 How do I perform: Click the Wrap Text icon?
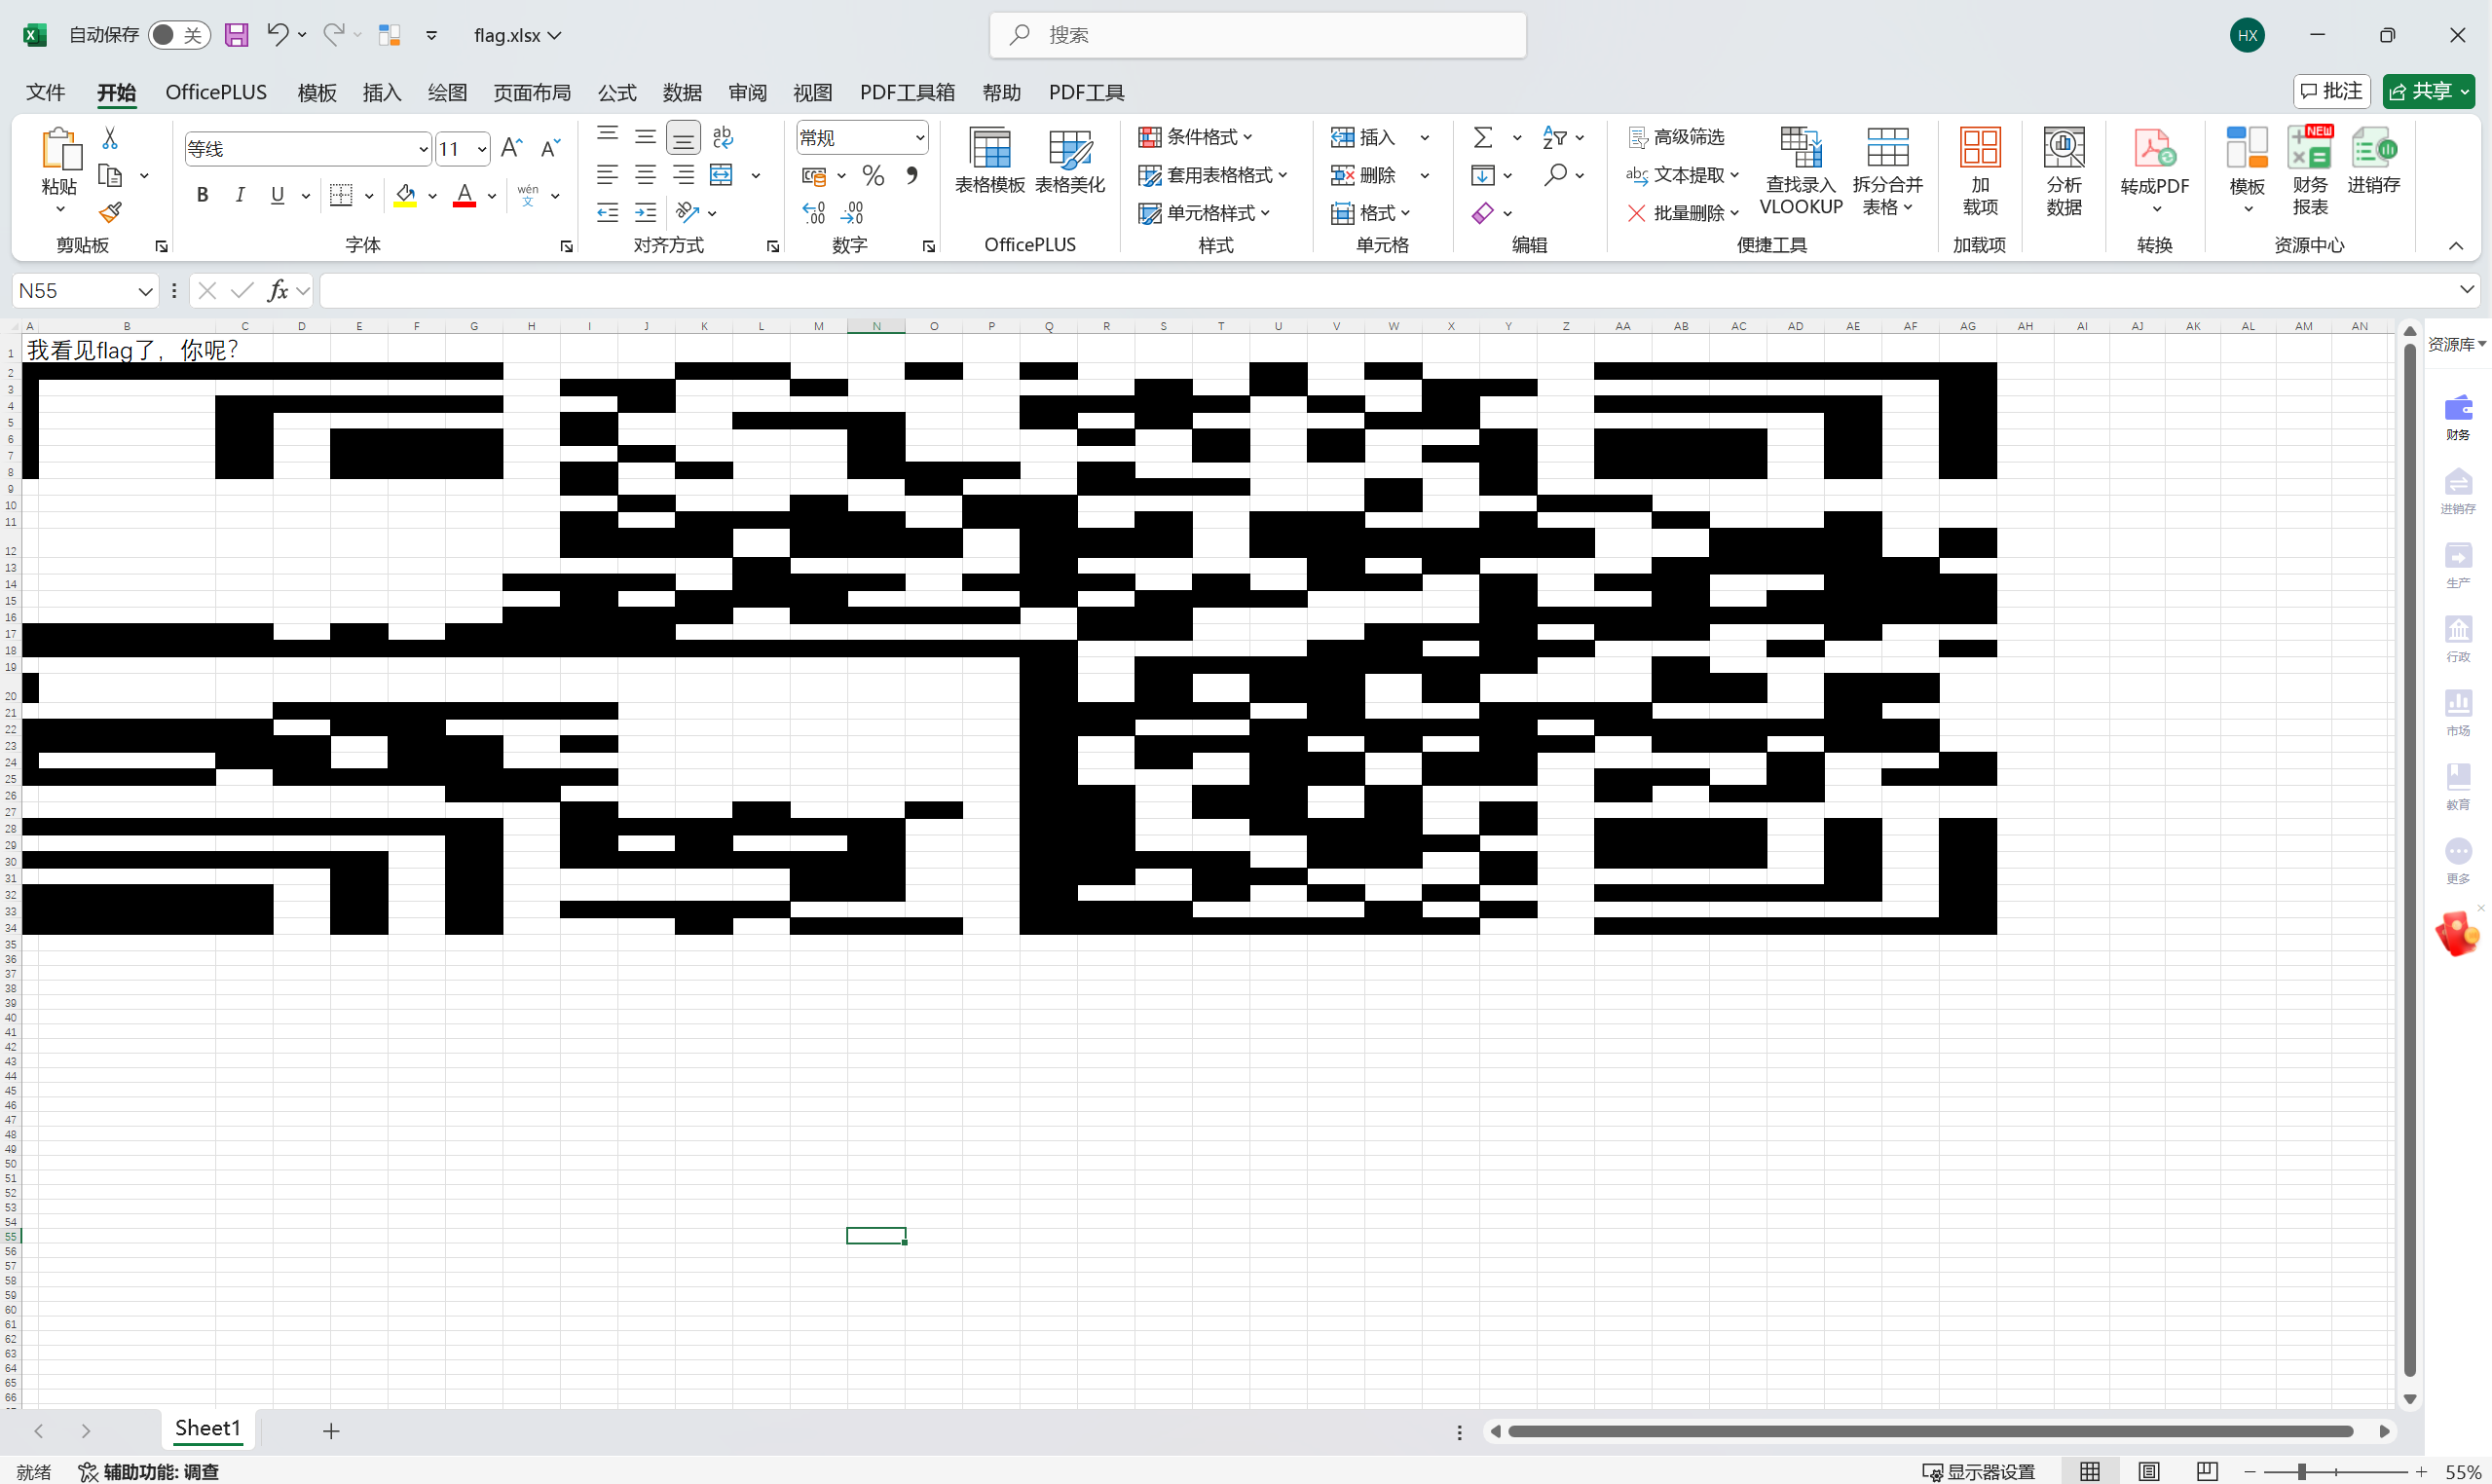coord(722,137)
